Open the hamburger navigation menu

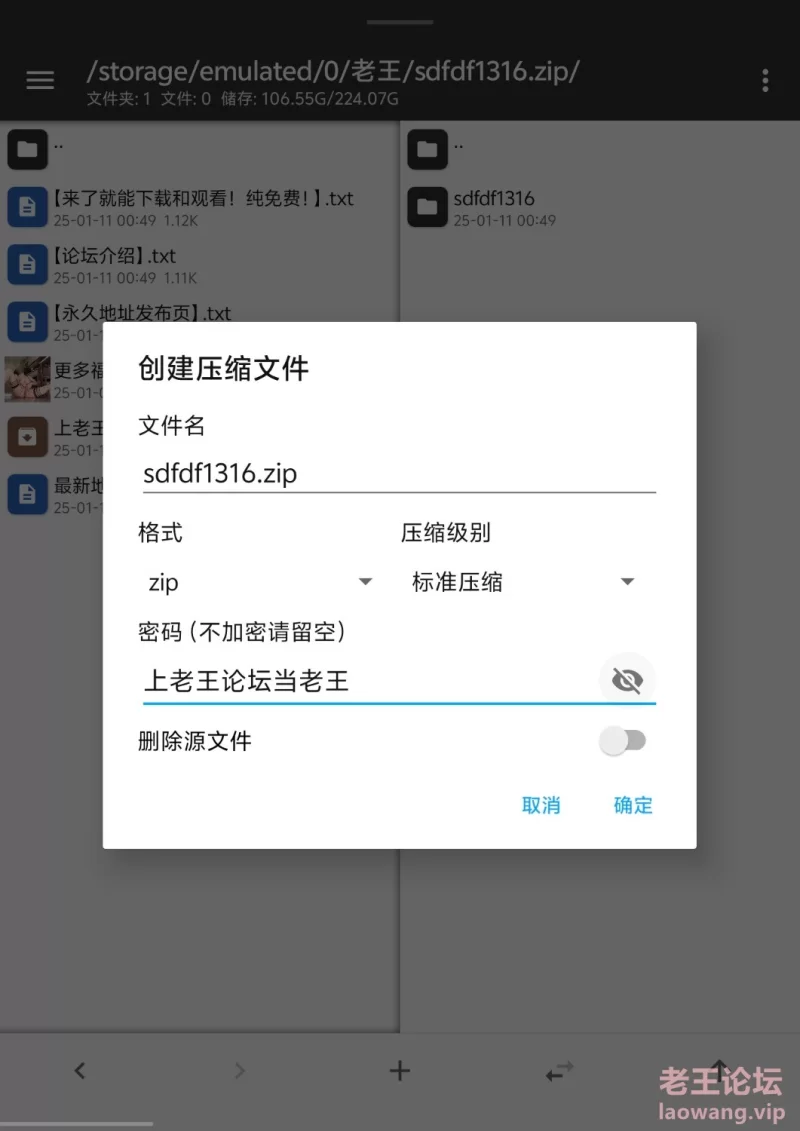[40, 80]
